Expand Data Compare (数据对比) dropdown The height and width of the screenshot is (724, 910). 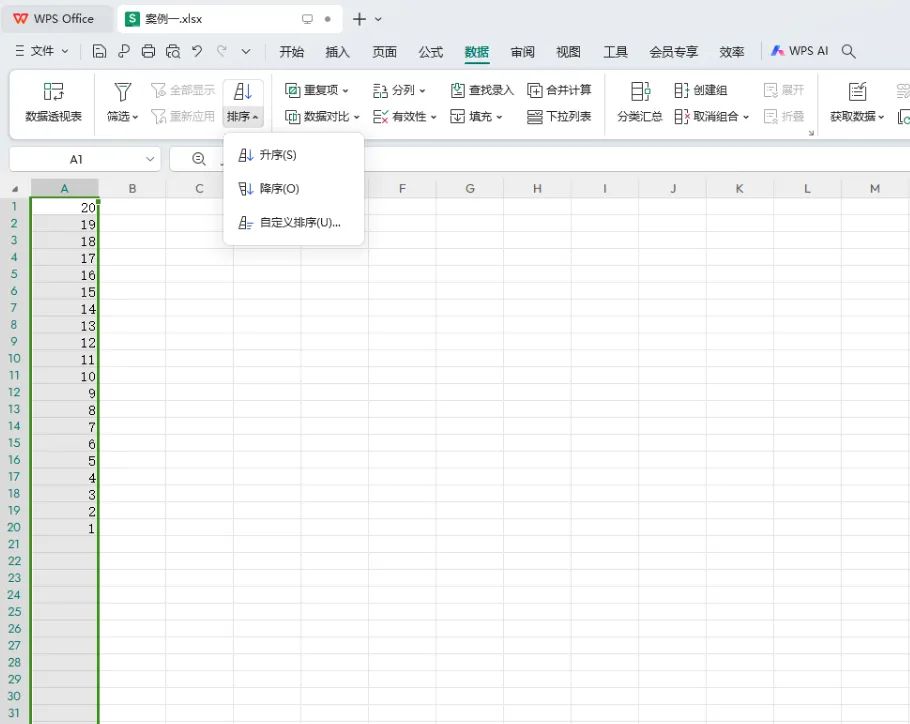coord(356,117)
